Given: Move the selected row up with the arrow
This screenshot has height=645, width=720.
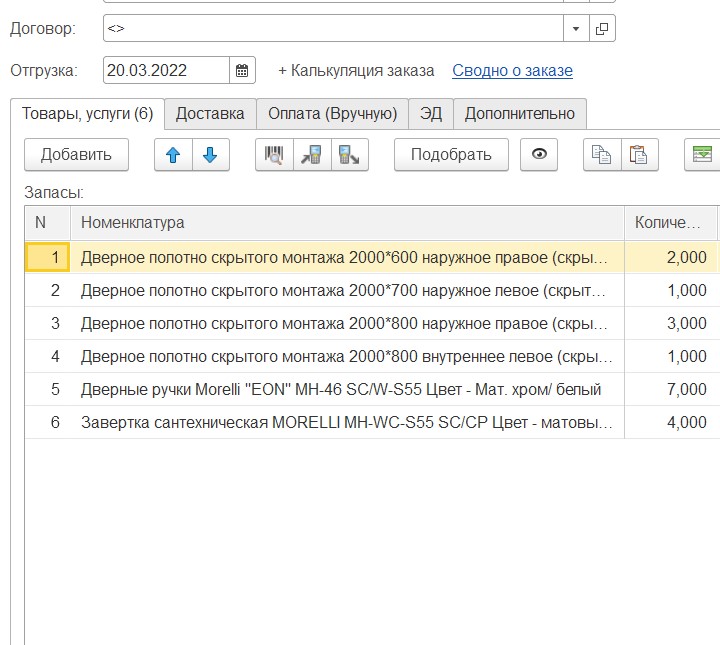Looking at the screenshot, I should (x=173, y=155).
